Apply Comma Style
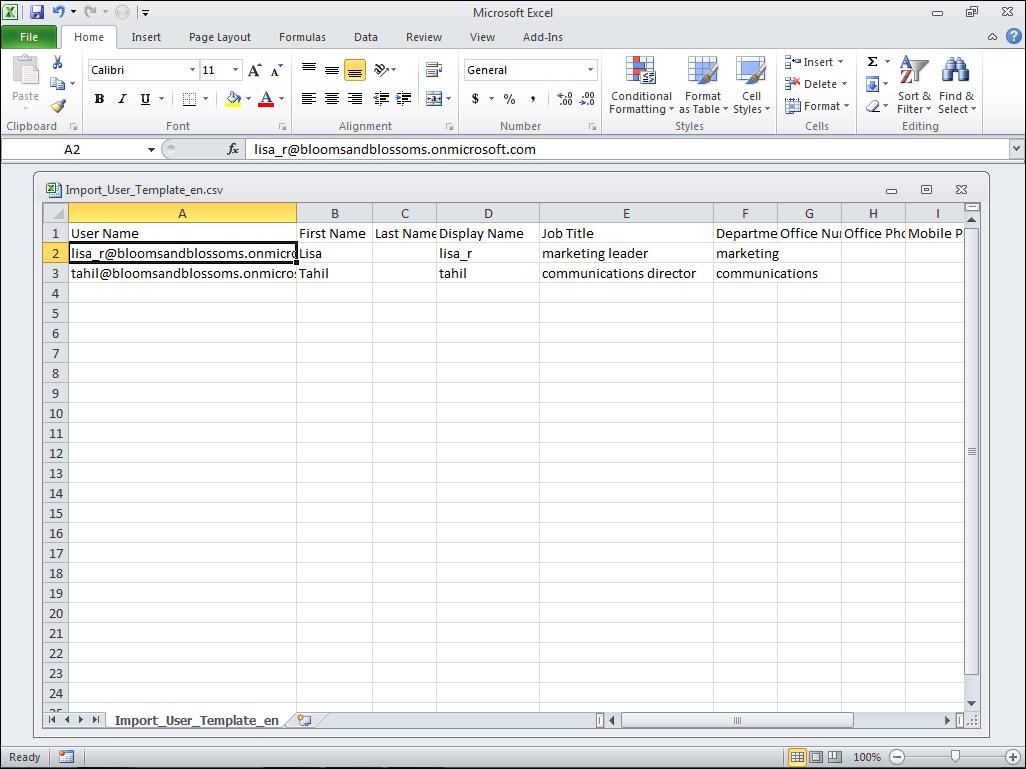Viewport: 1026px width, 769px height. pyautogui.click(x=533, y=99)
